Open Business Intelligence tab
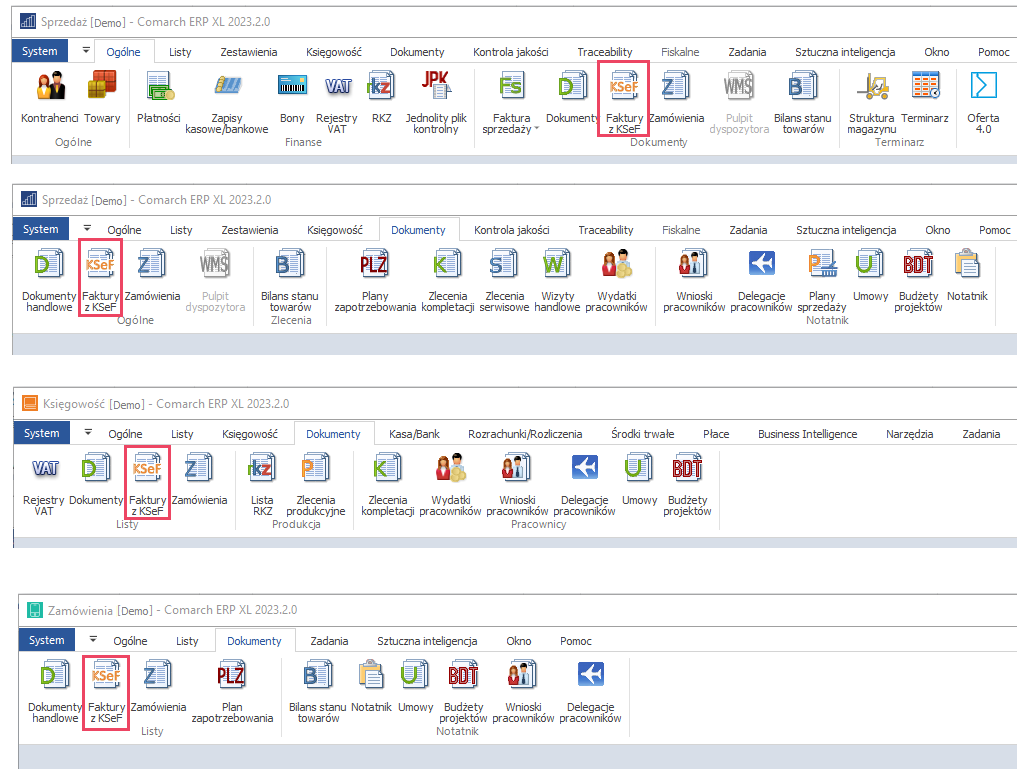Screen dimensions: 1026x774 [x=807, y=434]
